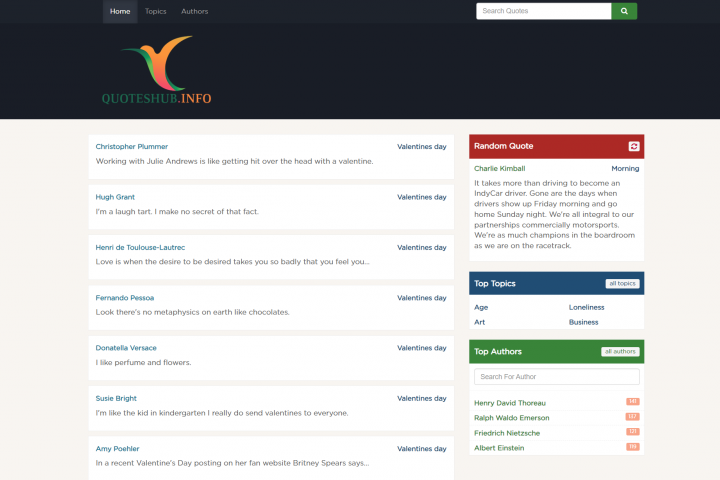This screenshot has height=480, width=720.
Task: Click the all authors button
Action: pos(620,351)
